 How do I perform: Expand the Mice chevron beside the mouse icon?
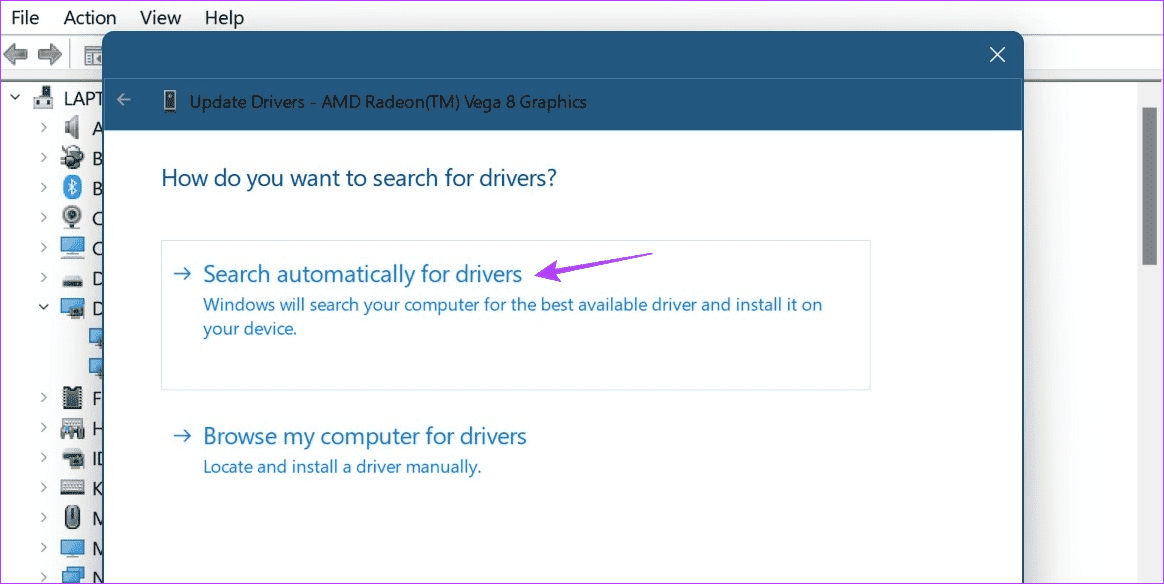[44, 517]
